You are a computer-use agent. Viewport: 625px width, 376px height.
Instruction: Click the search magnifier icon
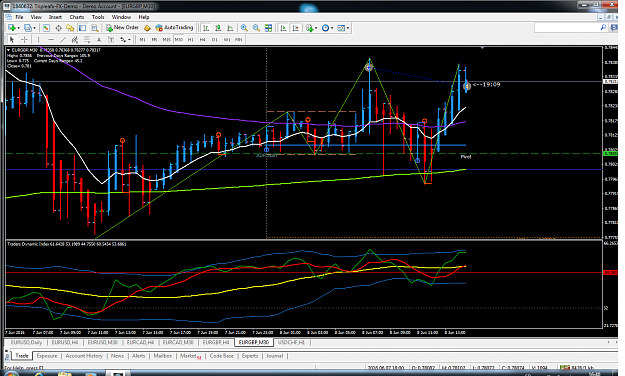tap(603, 28)
